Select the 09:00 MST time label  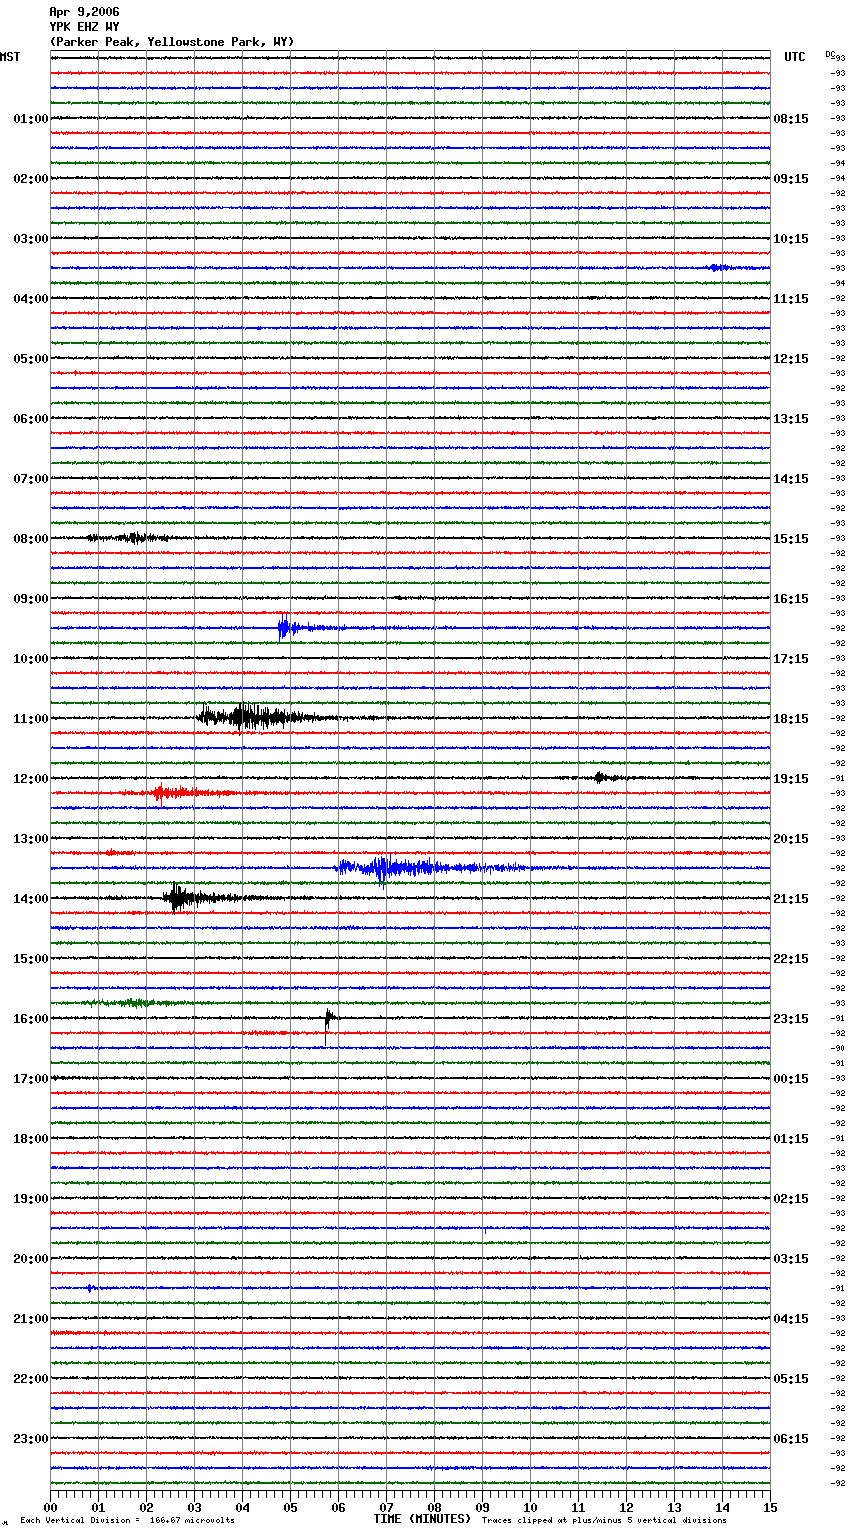click(x=31, y=599)
